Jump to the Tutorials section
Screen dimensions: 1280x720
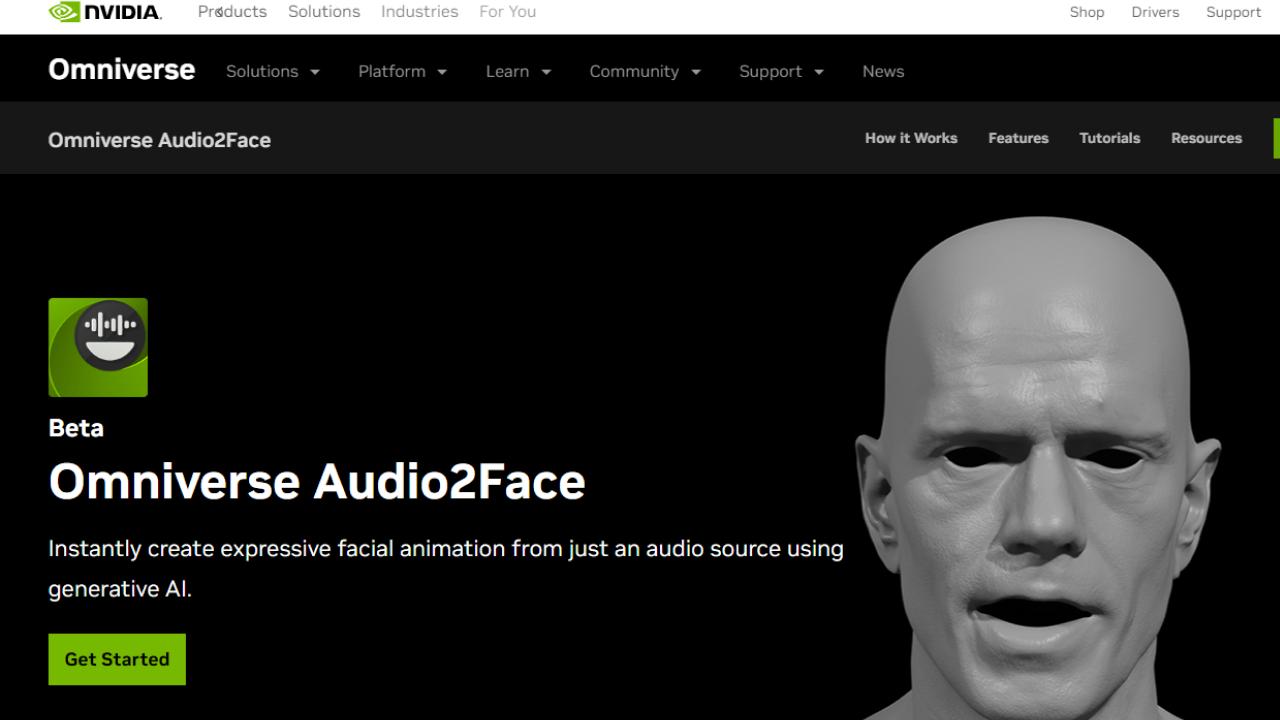tap(1110, 138)
